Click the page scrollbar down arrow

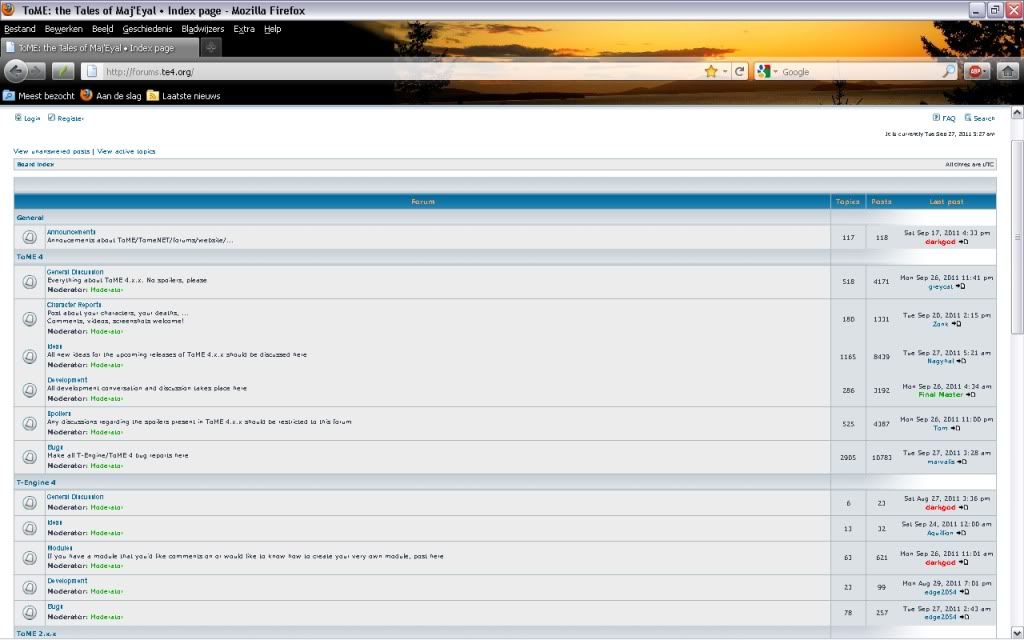pos(1017,633)
